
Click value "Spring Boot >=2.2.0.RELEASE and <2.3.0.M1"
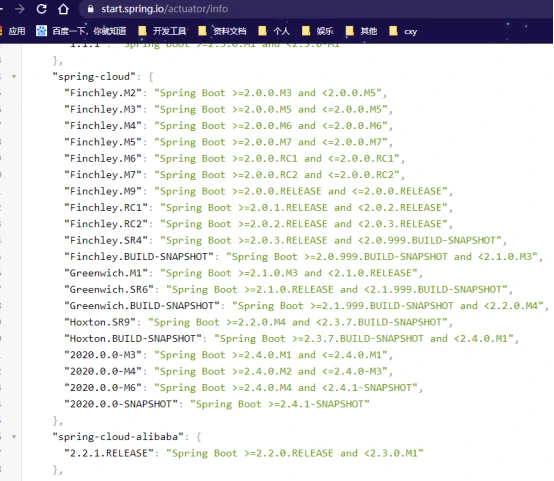click(x=295, y=453)
